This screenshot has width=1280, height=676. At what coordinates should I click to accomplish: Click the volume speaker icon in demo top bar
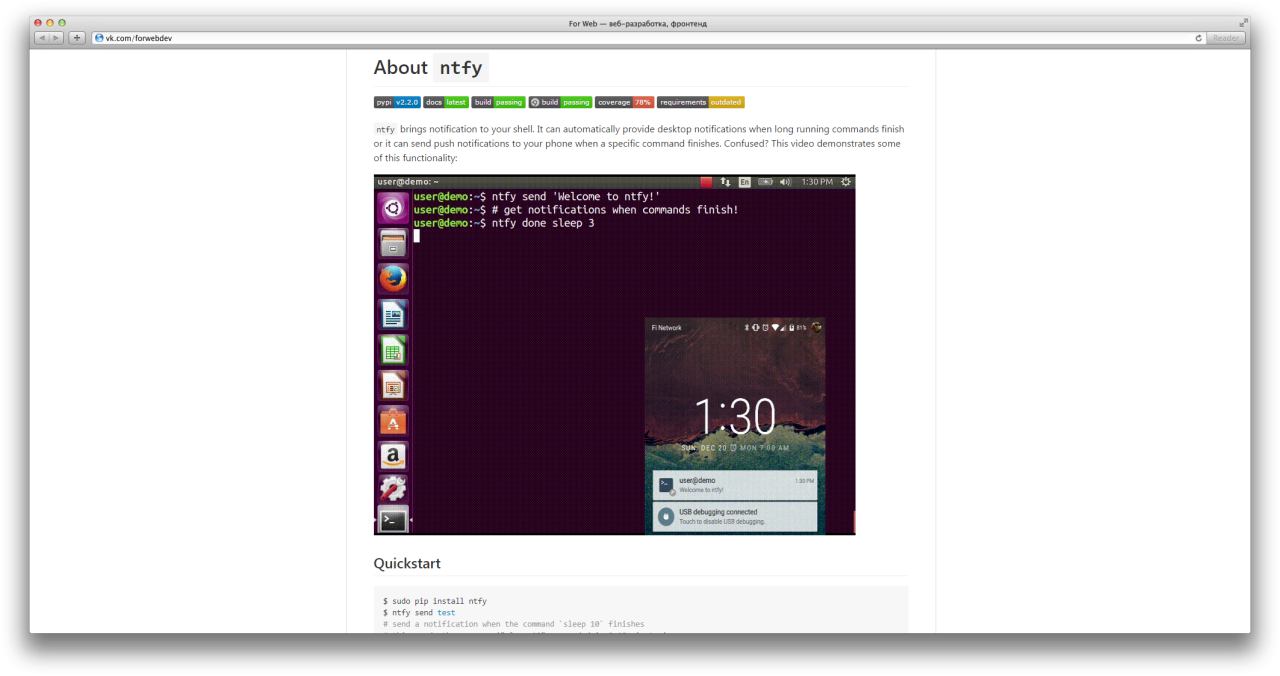[x=786, y=182]
